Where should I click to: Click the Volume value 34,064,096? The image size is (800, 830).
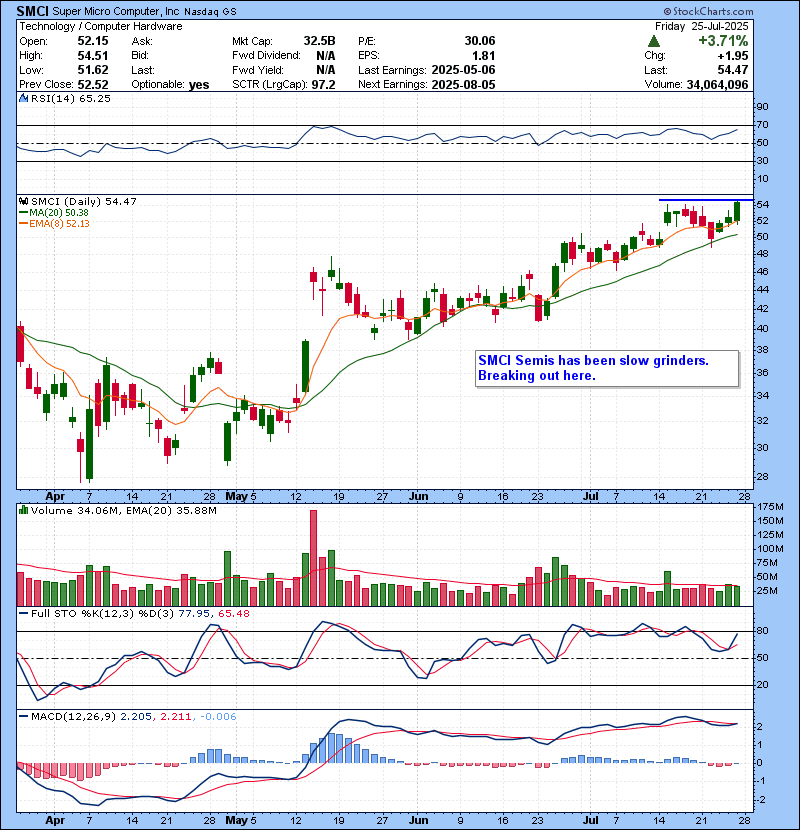point(717,85)
